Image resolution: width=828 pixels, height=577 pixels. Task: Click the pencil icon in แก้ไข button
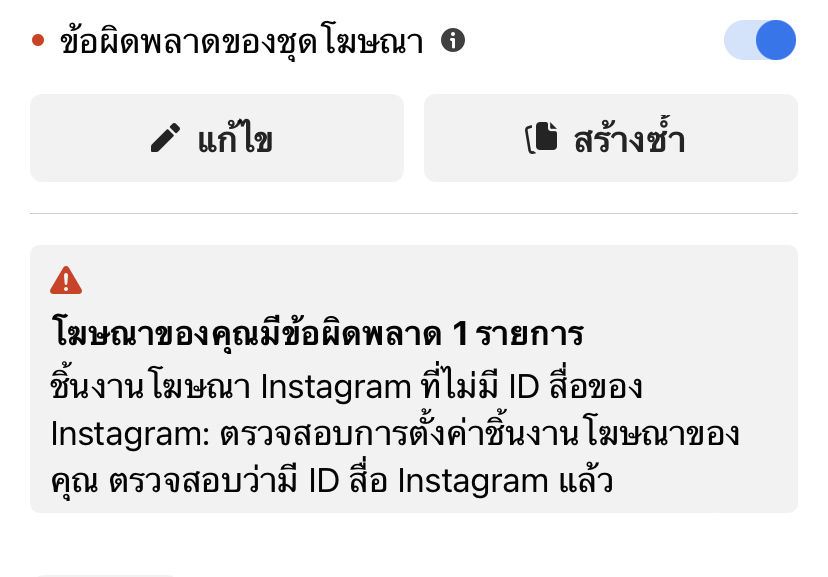(x=165, y=138)
